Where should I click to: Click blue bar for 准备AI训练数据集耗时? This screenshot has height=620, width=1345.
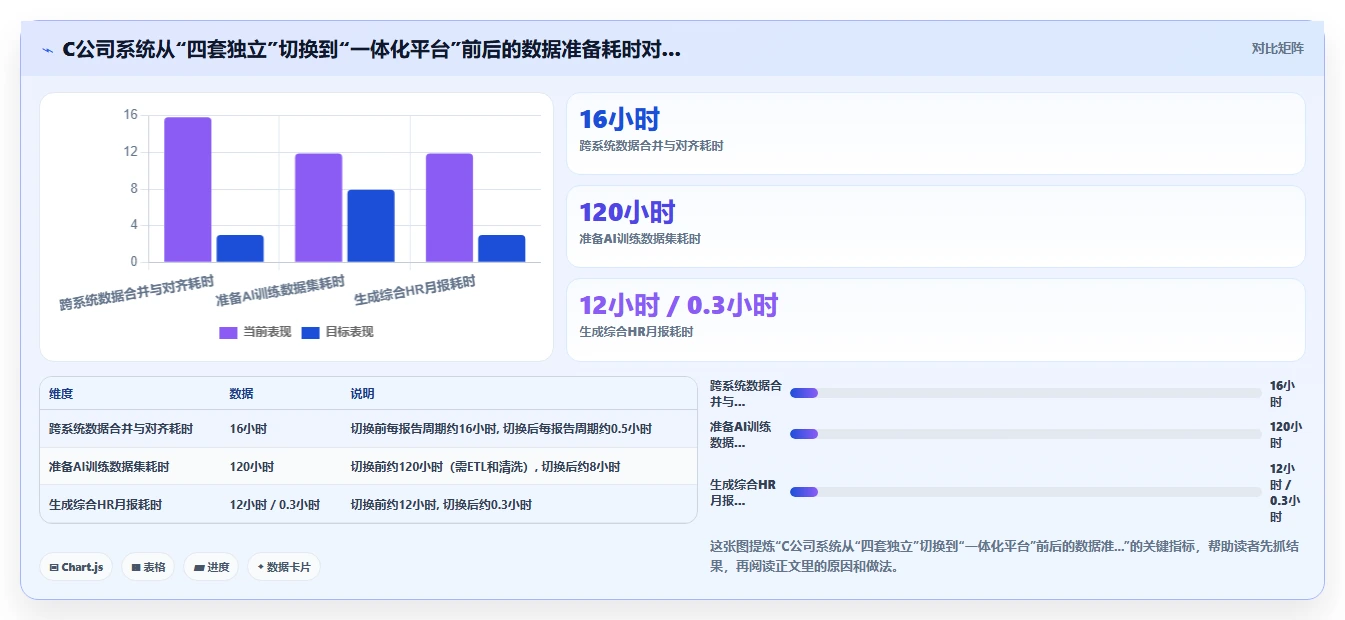coord(371,226)
